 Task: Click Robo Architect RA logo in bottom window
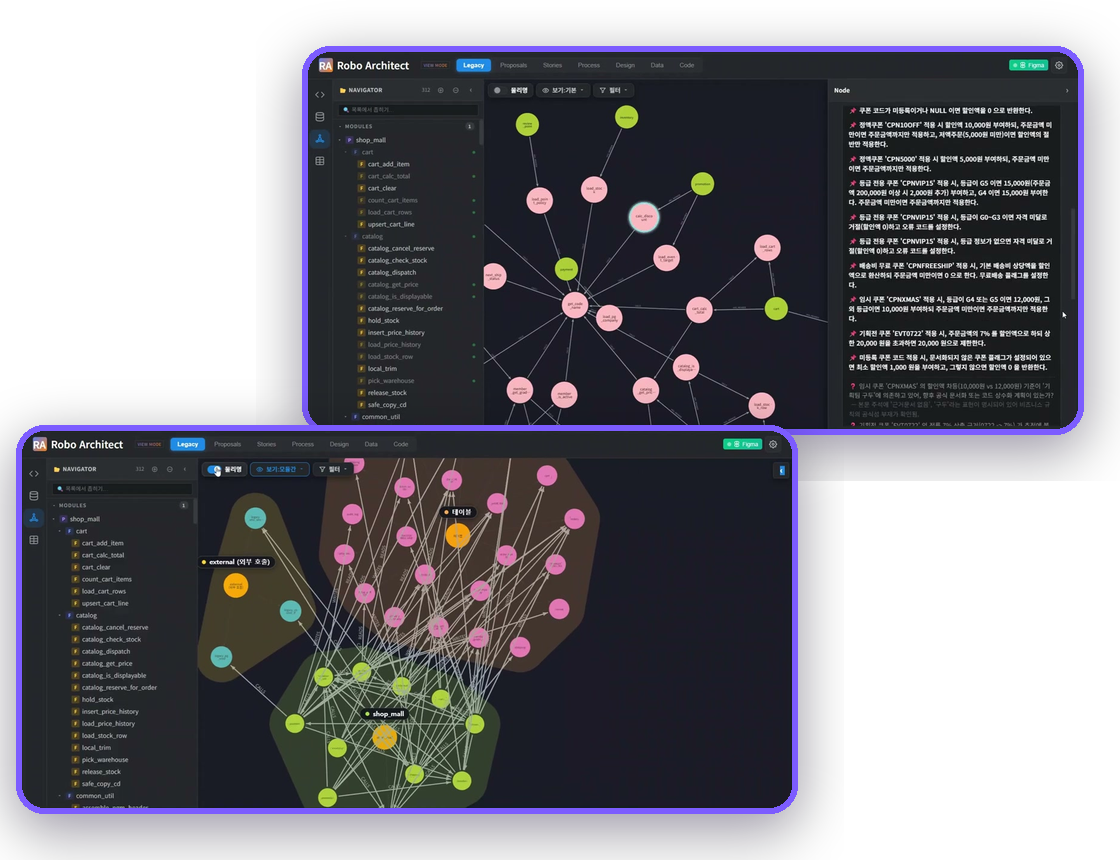point(39,444)
